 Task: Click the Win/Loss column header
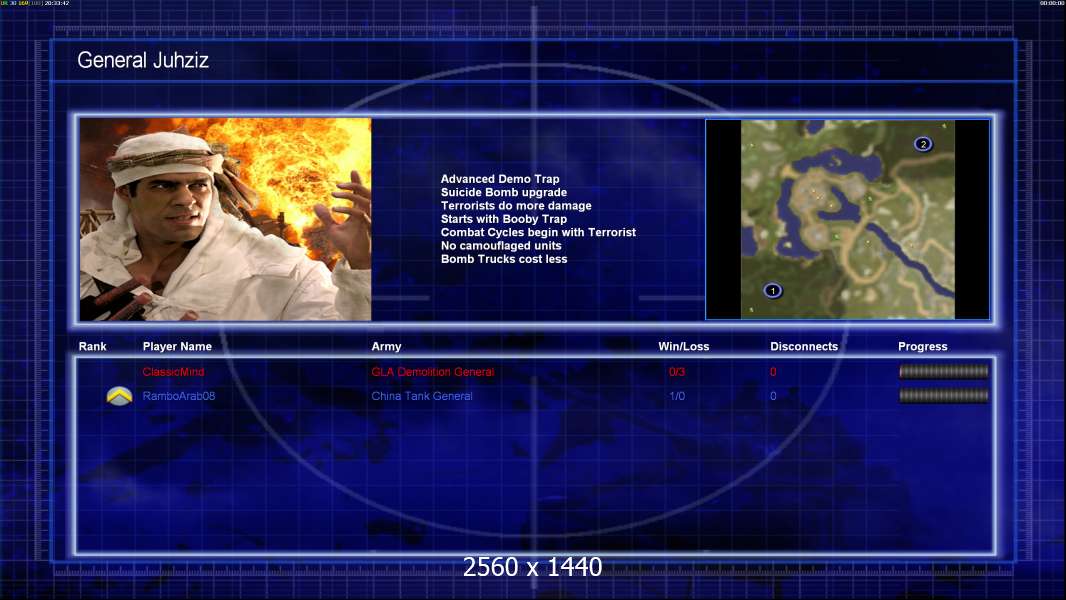[x=683, y=347]
